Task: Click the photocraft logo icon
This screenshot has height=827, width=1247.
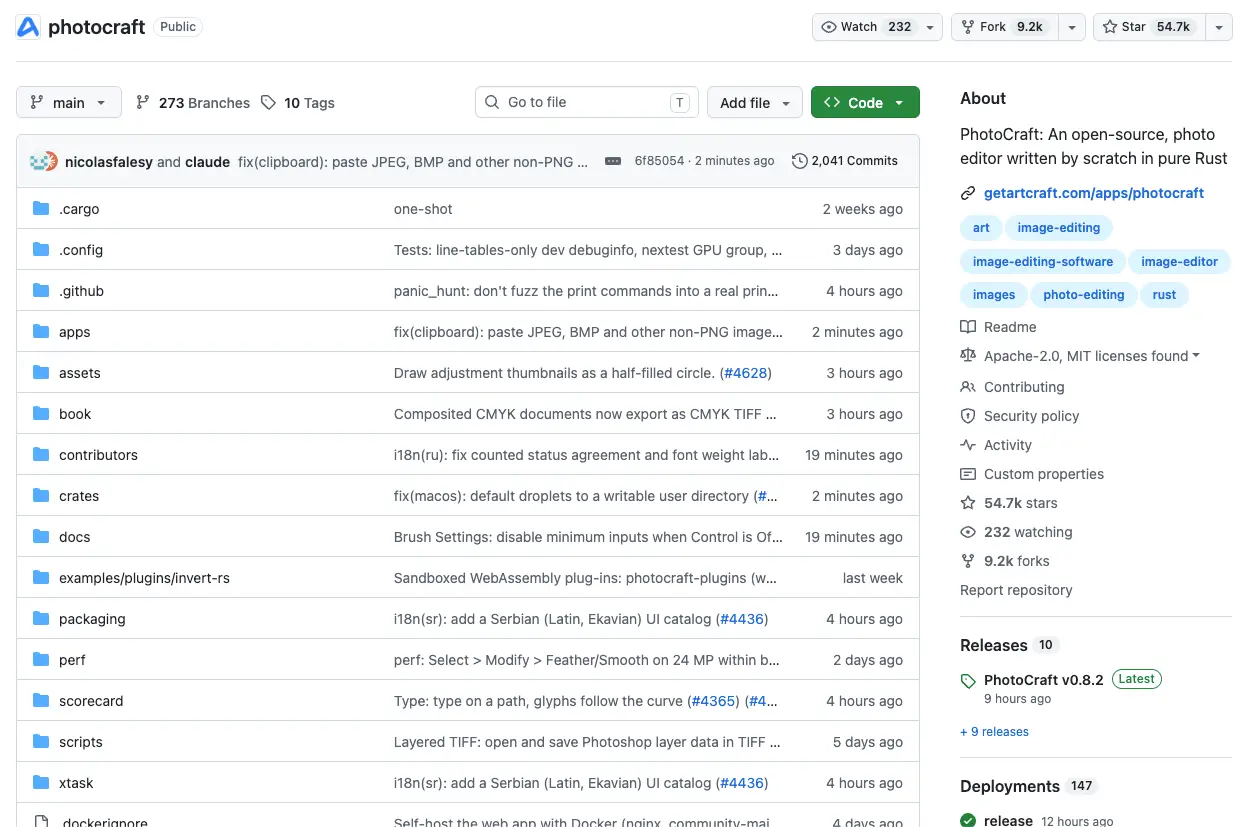Action: [x=28, y=27]
